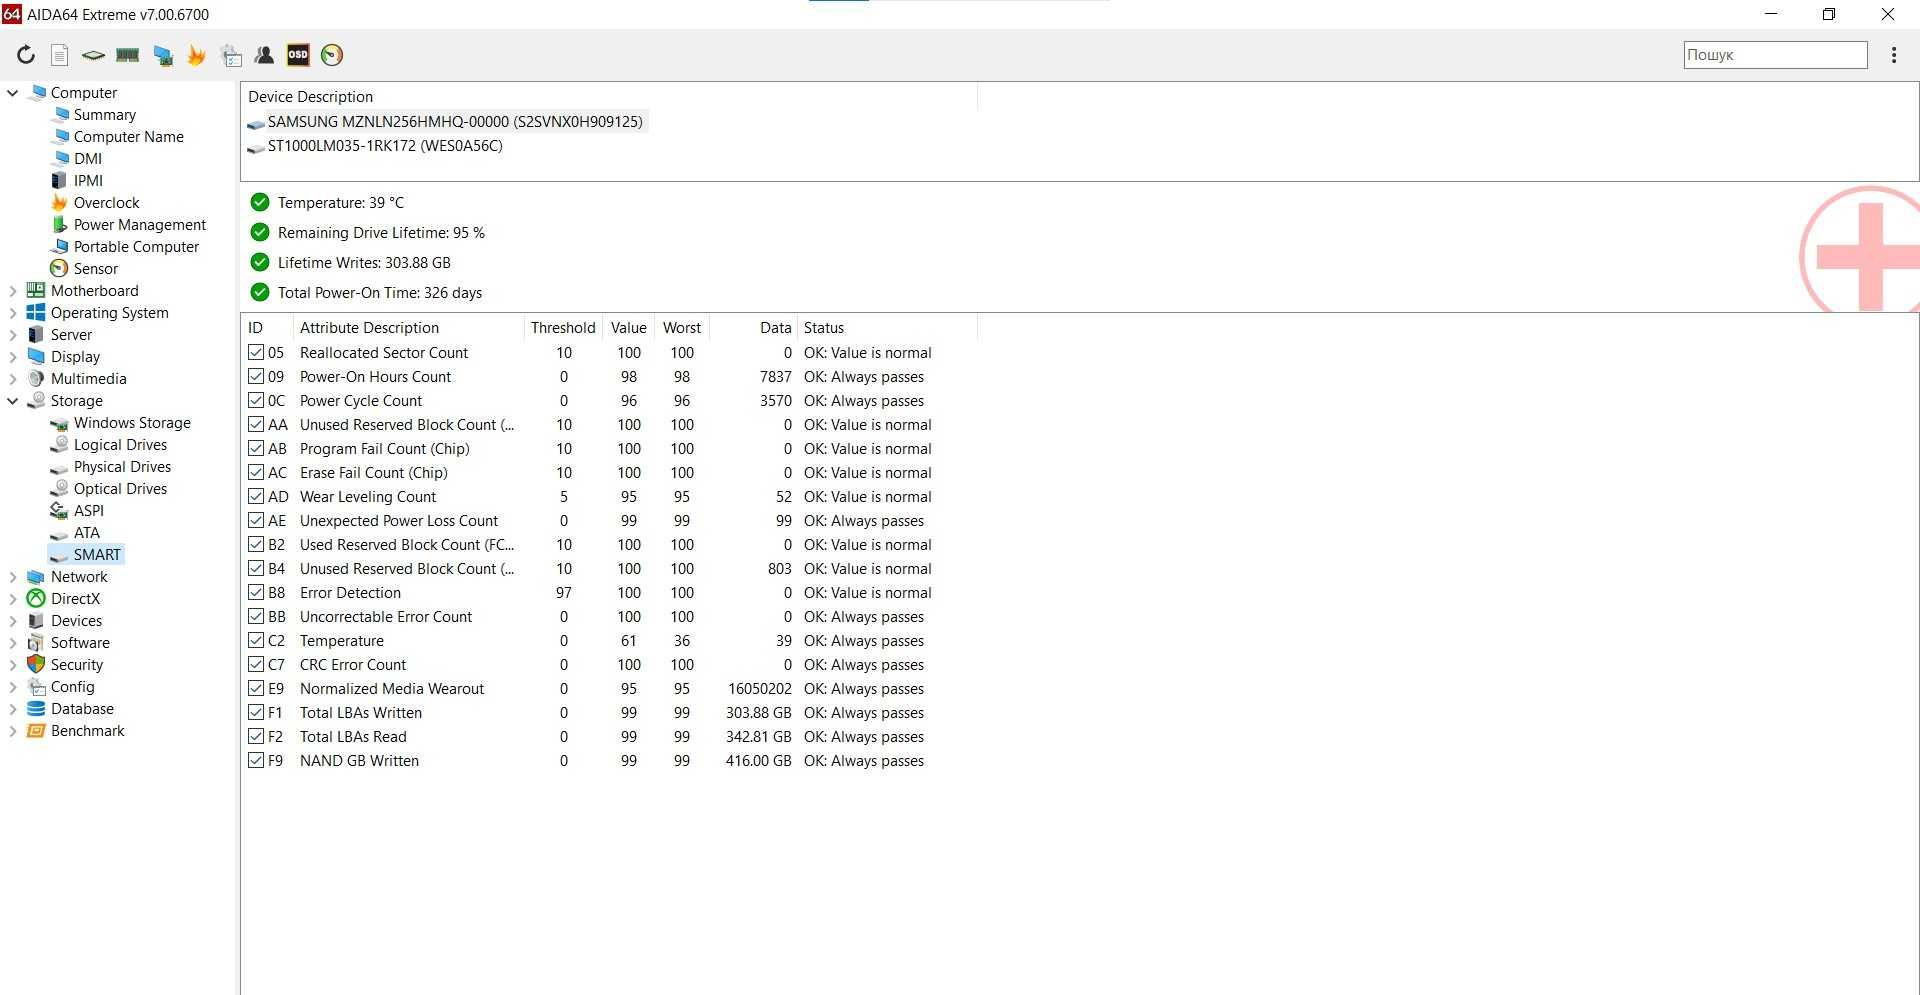Open the three-dot options menu

click(1894, 55)
